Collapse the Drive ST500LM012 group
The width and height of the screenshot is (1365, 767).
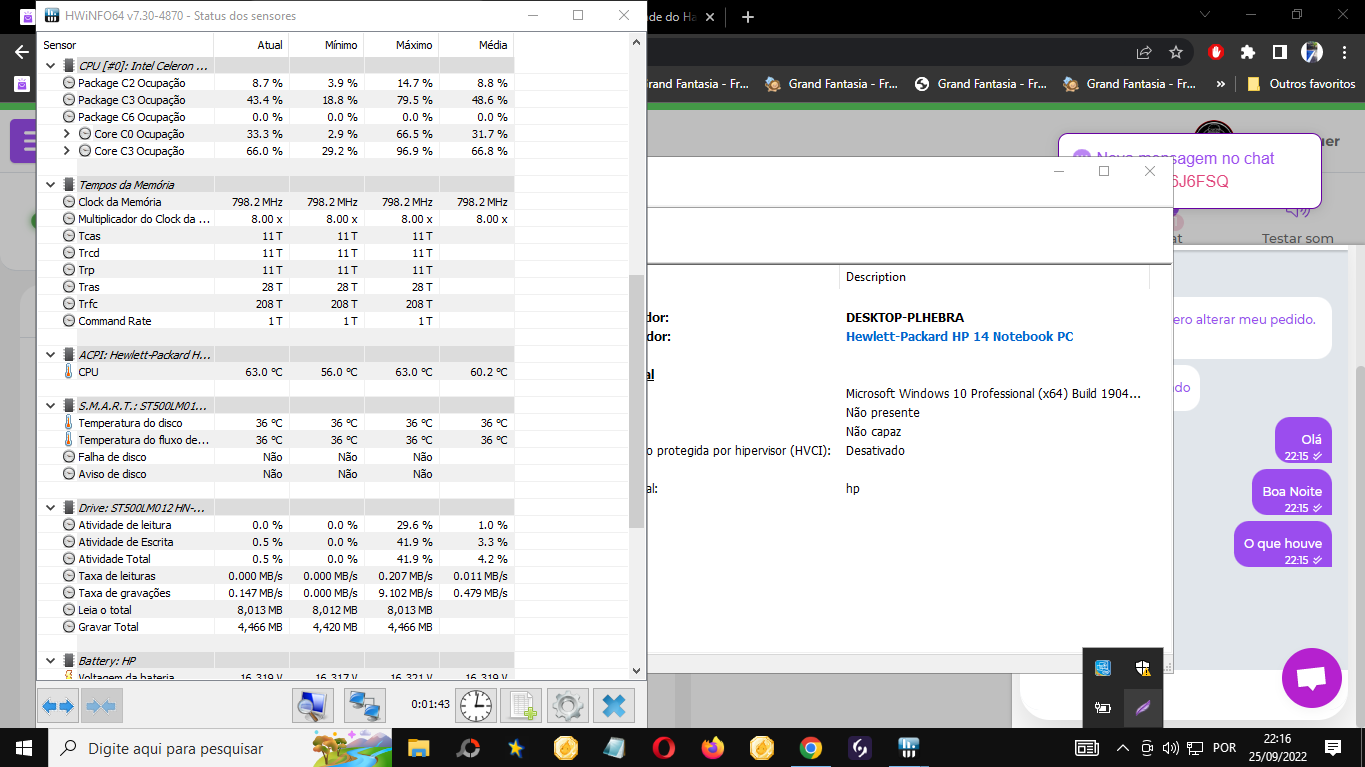click(51, 508)
